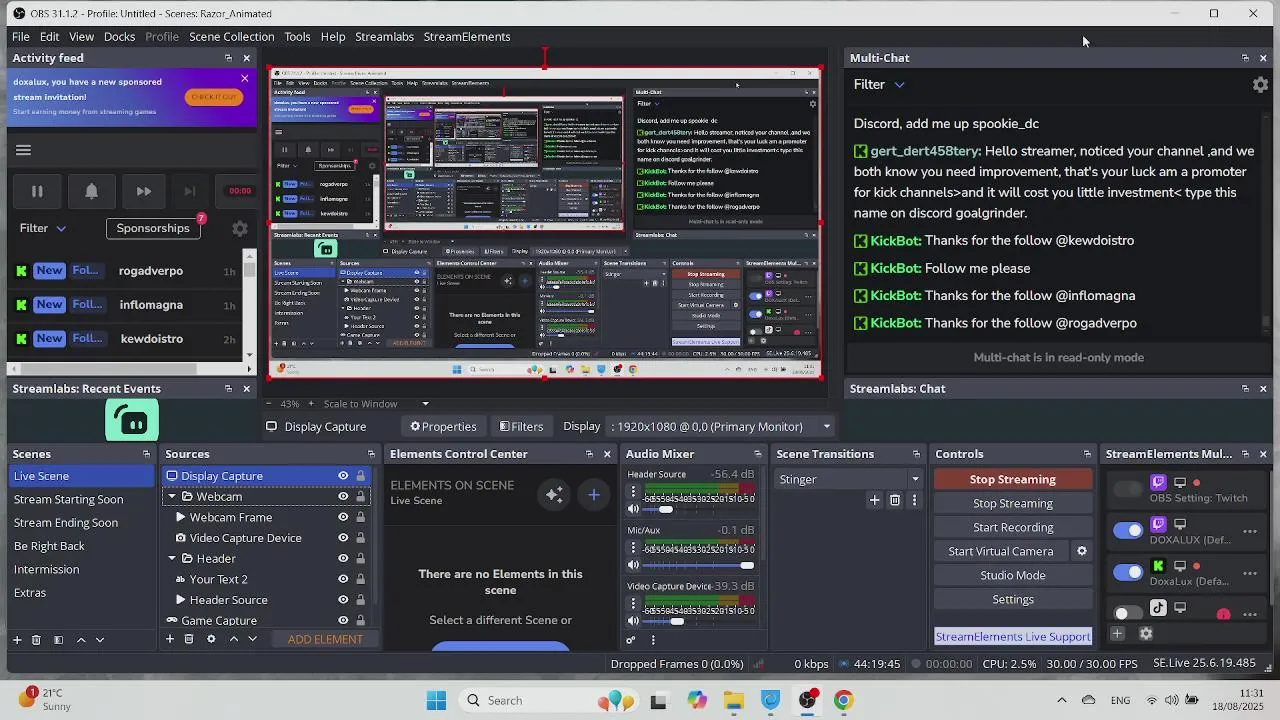Toggle visibility of Display Capture source
The image size is (1280, 720).
pos(343,476)
